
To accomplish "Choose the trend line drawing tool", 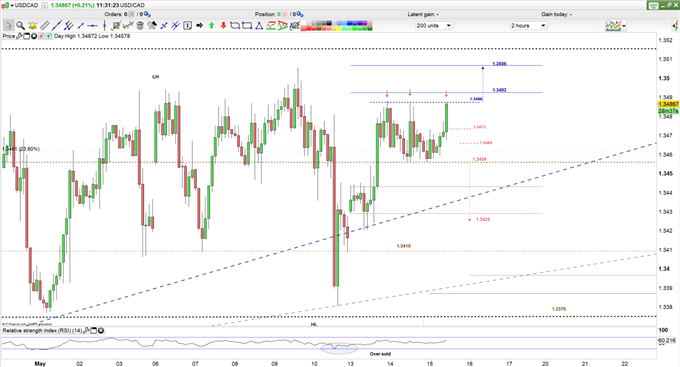I will (x=56, y=26).
